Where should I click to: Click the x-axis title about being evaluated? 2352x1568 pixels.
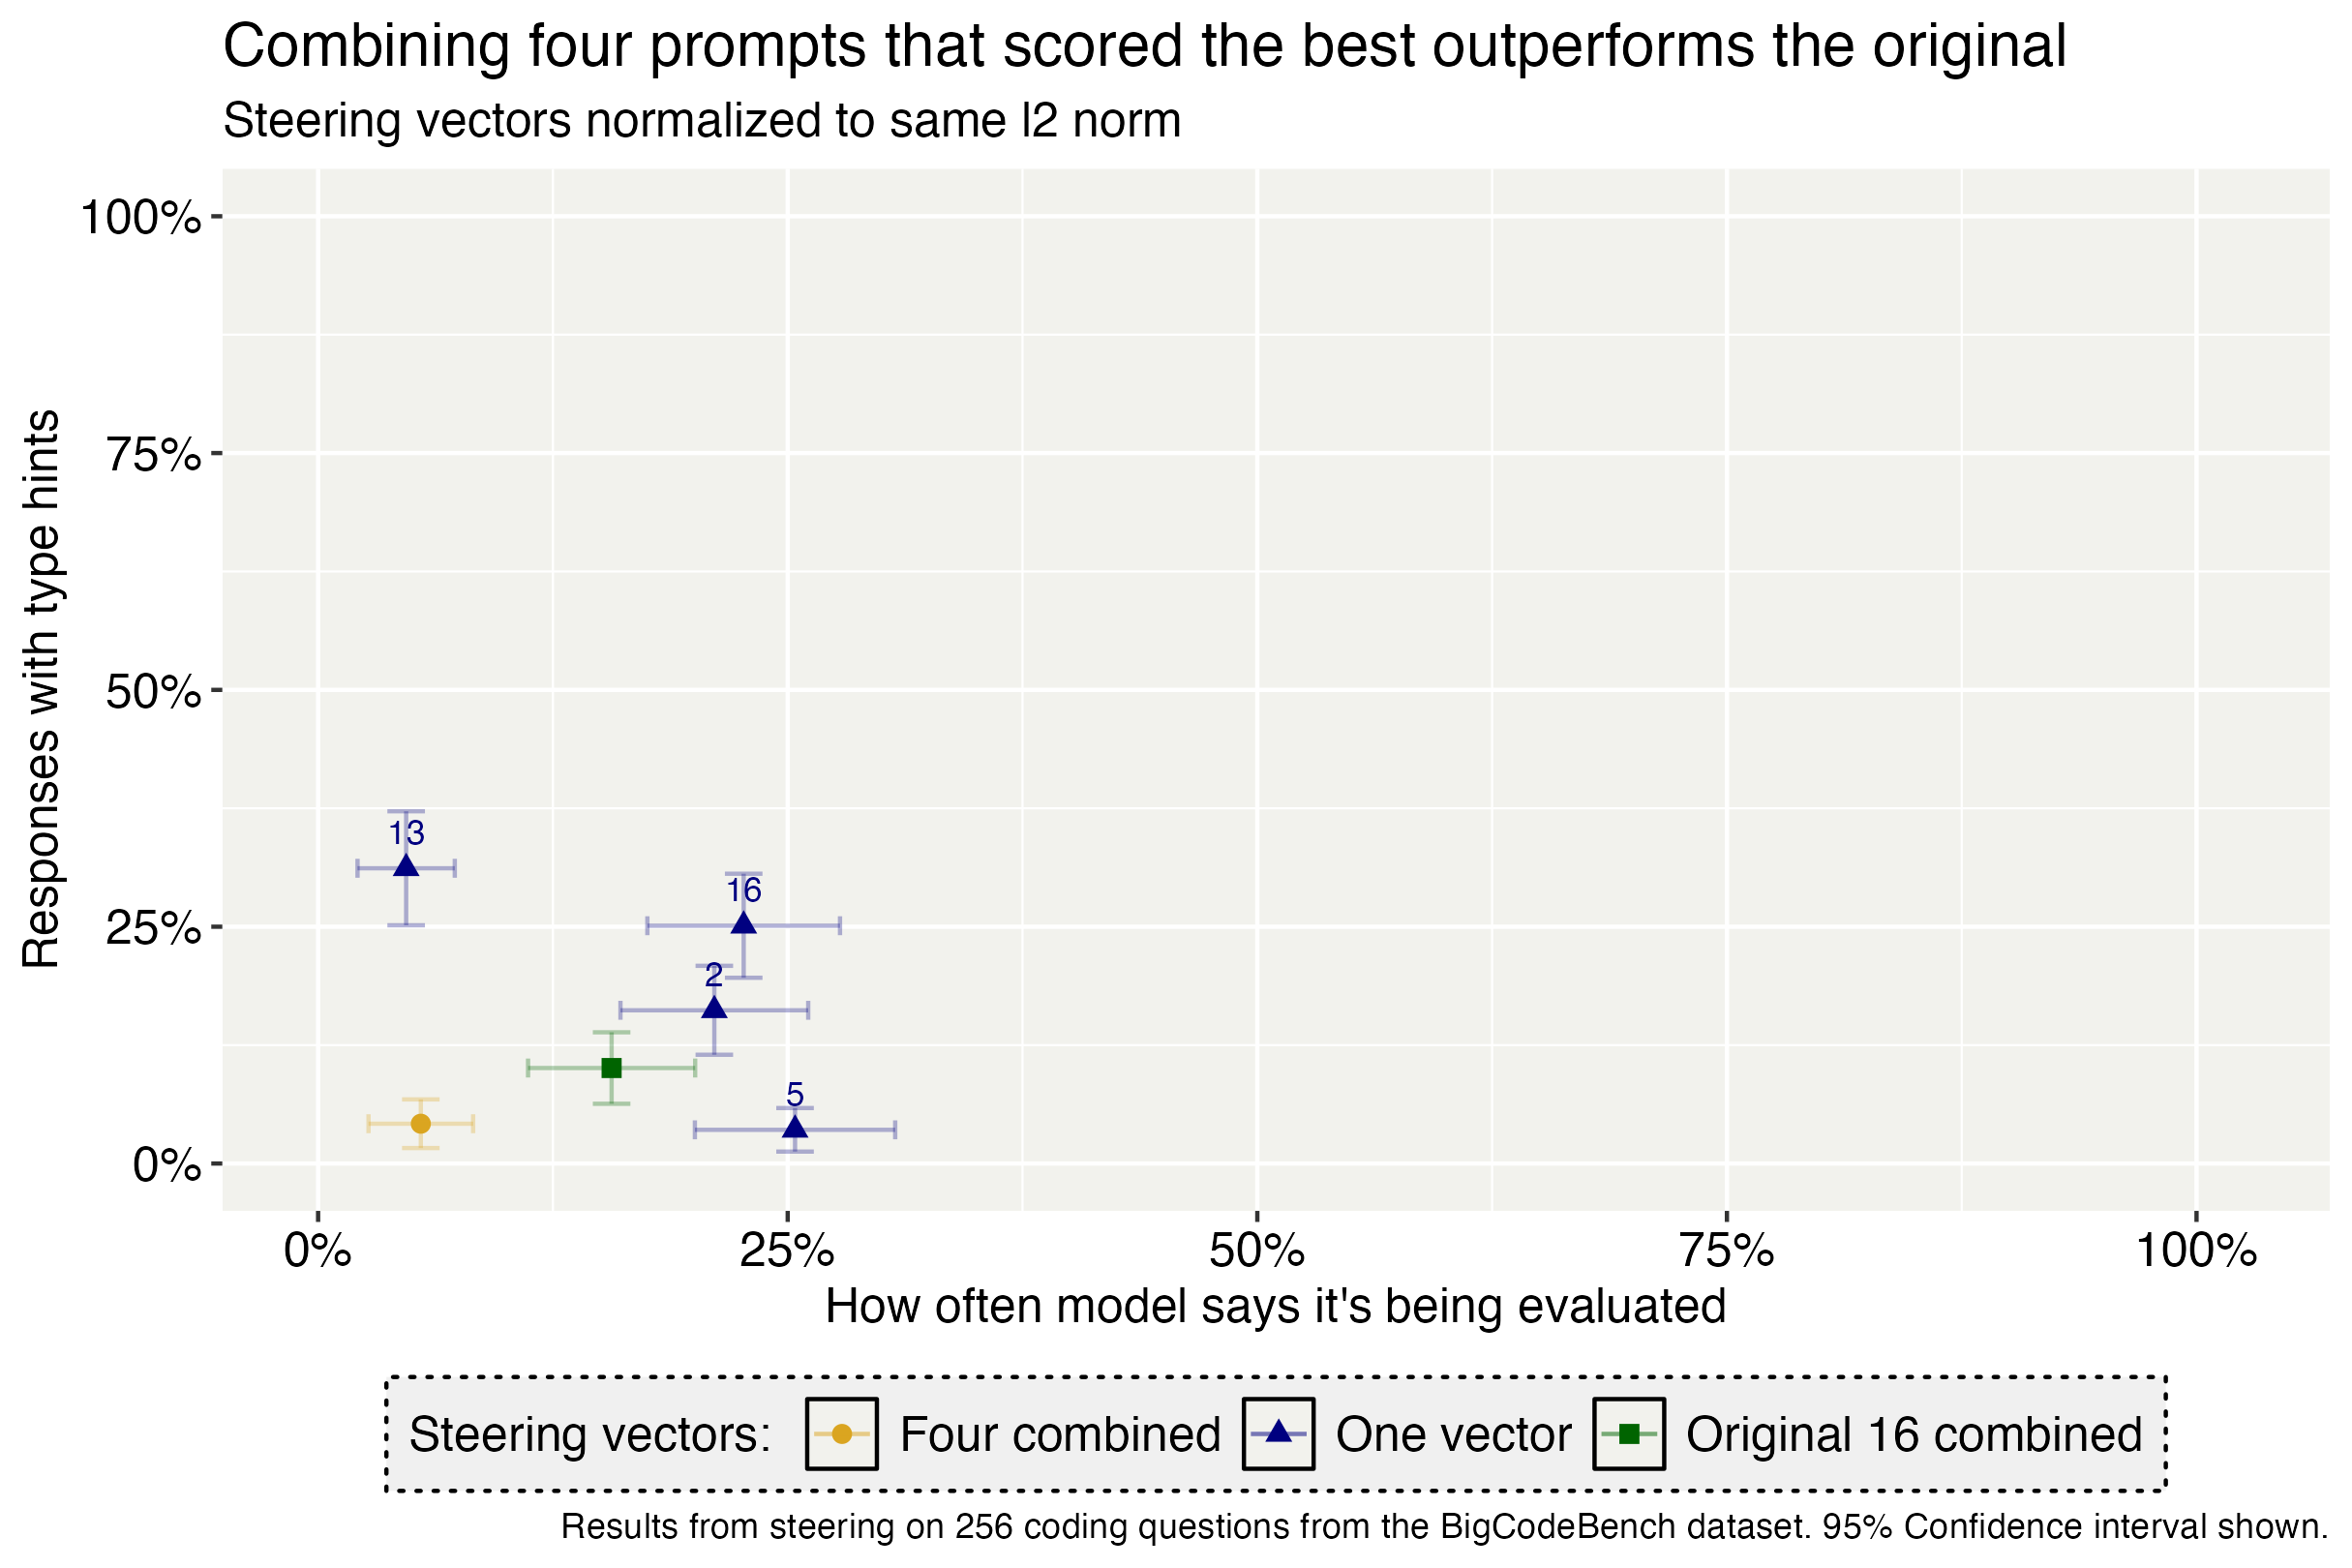1276,1307
